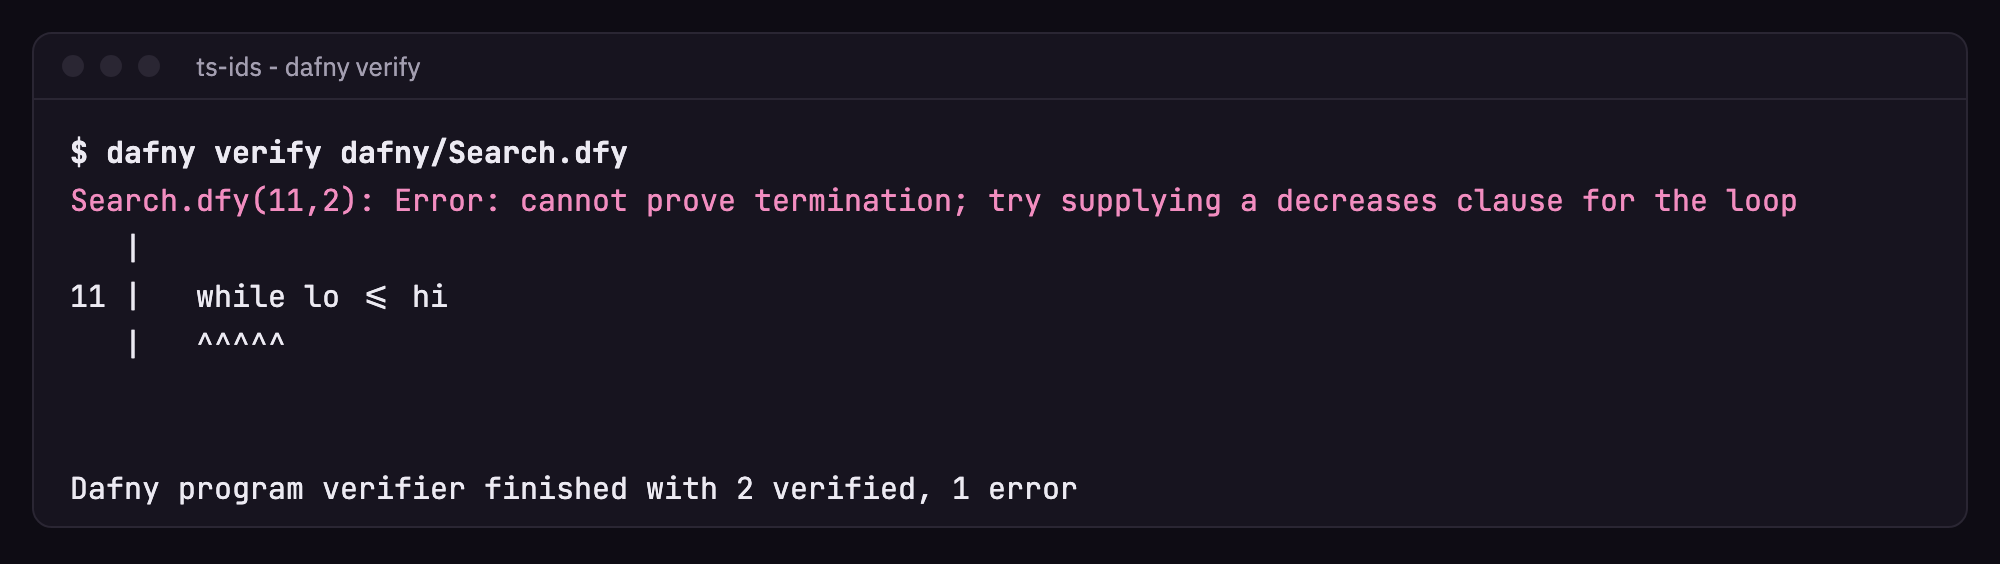
Task: Click the third window control dot
Action: click(x=149, y=66)
